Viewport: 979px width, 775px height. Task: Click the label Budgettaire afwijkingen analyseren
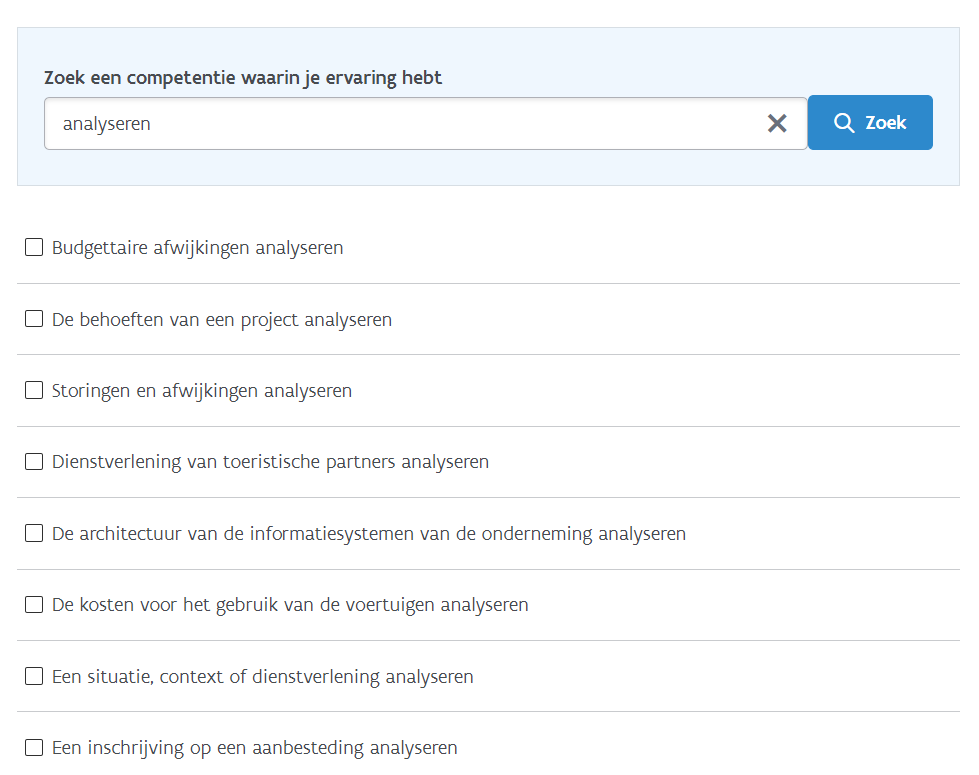pyautogui.click(x=197, y=248)
